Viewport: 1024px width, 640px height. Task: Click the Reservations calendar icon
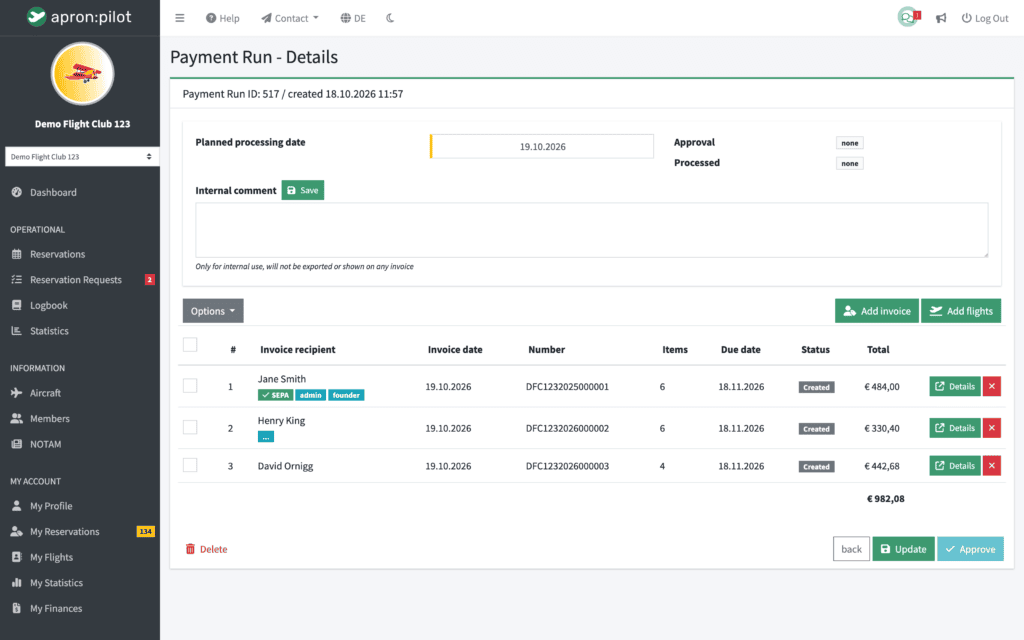click(x=16, y=254)
